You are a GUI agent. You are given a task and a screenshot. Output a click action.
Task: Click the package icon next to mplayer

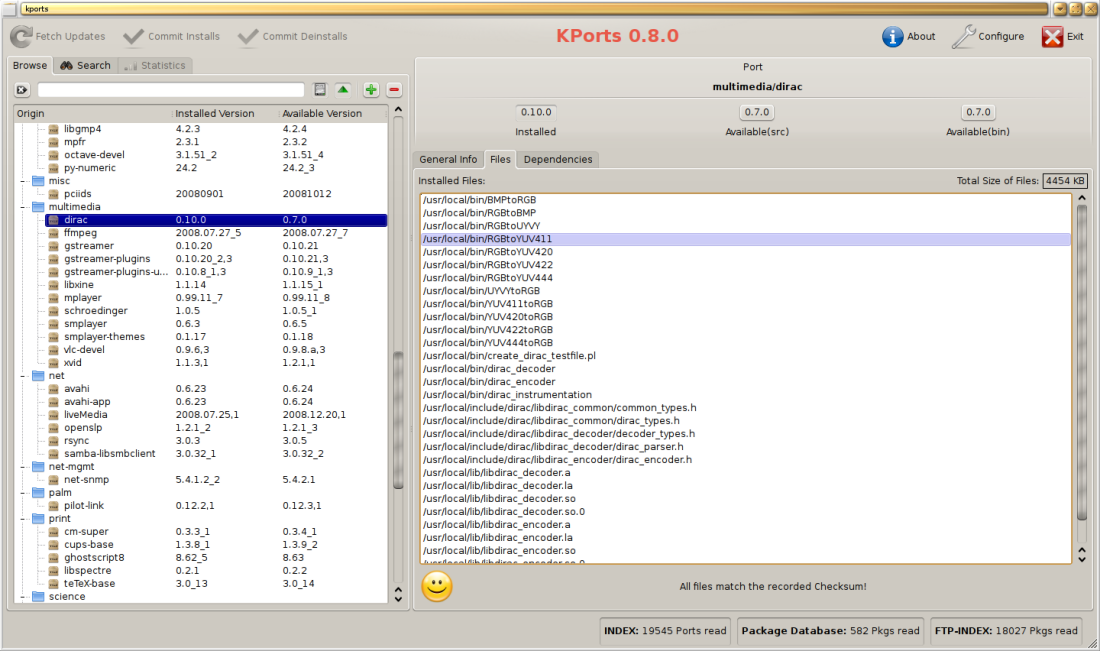tap(53, 298)
